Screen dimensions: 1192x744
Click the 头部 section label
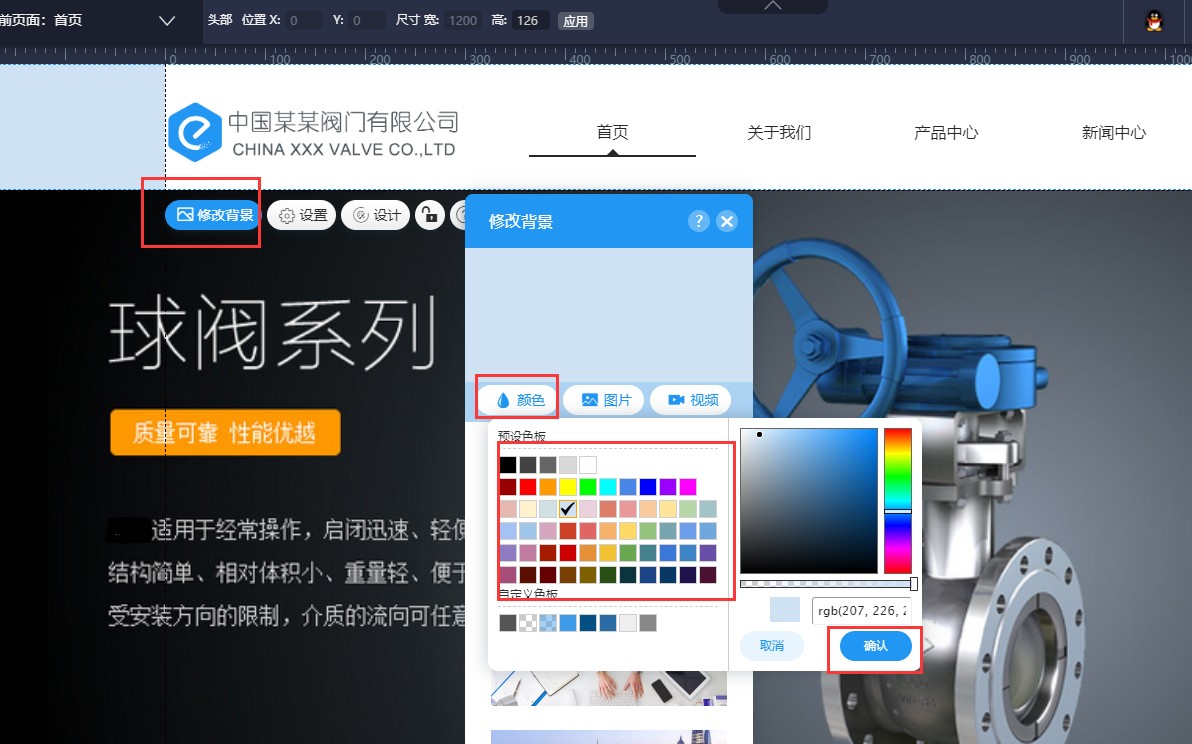pyautogui.click(x=220, y=20)
